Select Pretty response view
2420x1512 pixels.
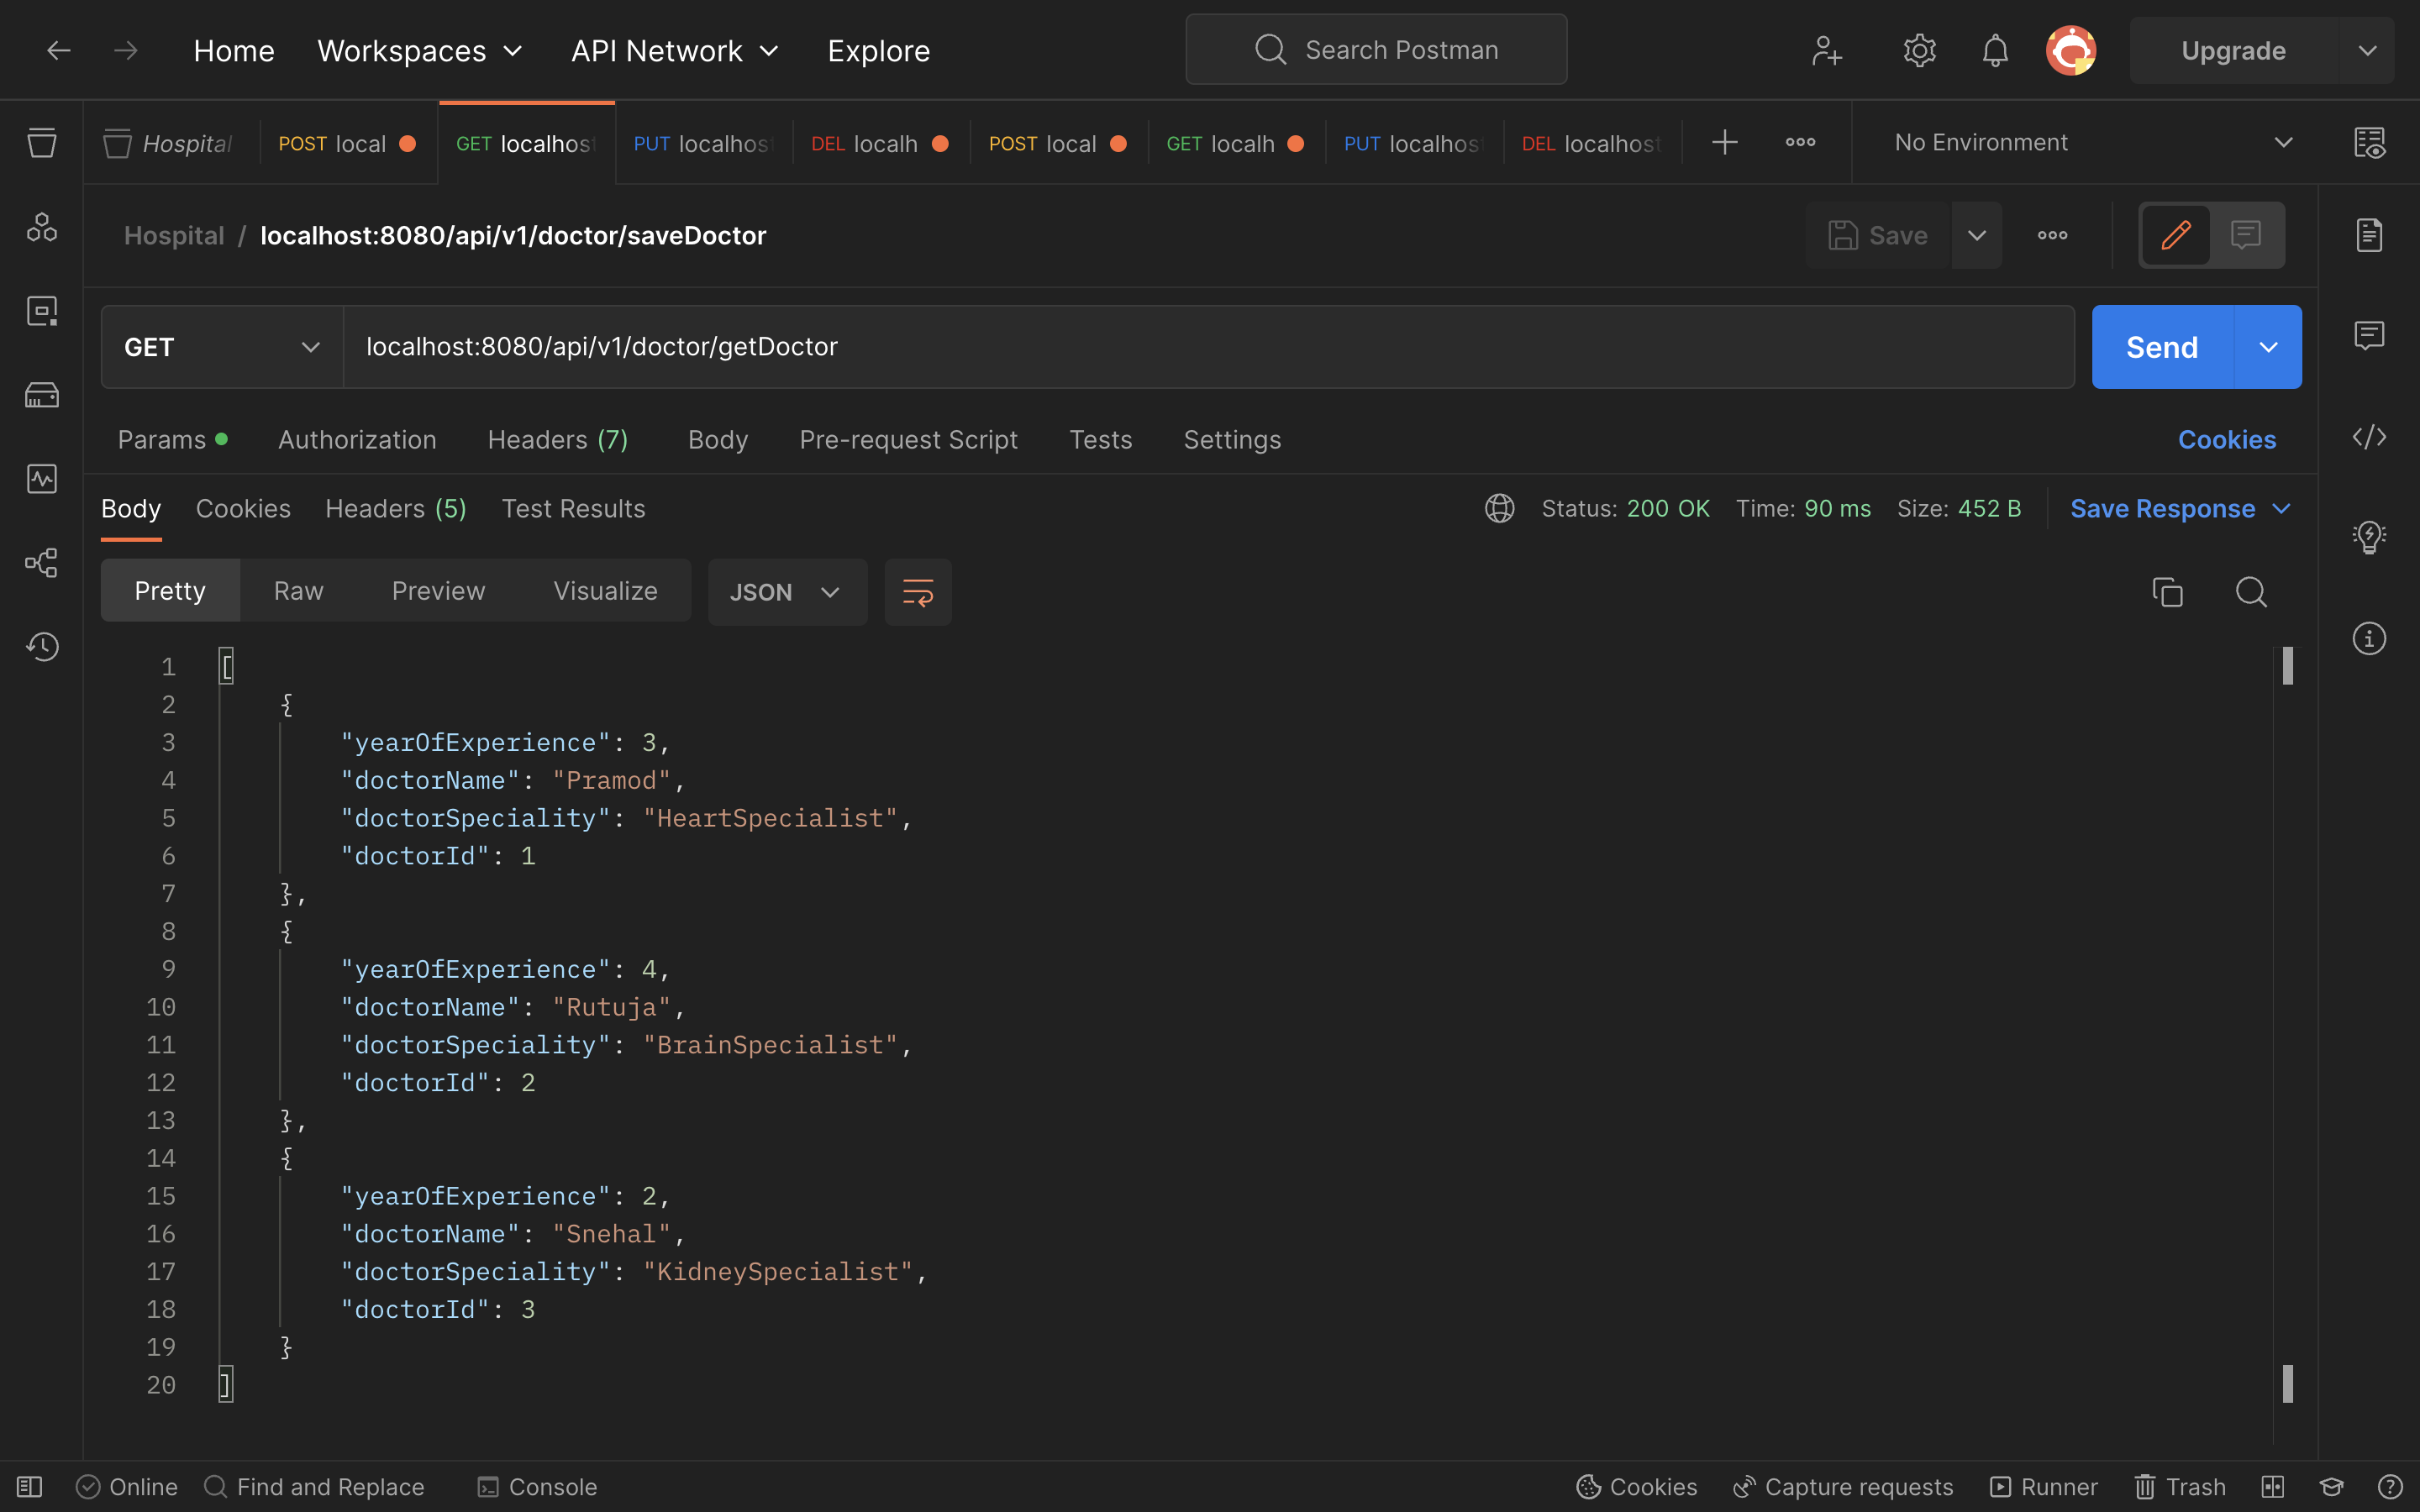click(x=170, y=591)
